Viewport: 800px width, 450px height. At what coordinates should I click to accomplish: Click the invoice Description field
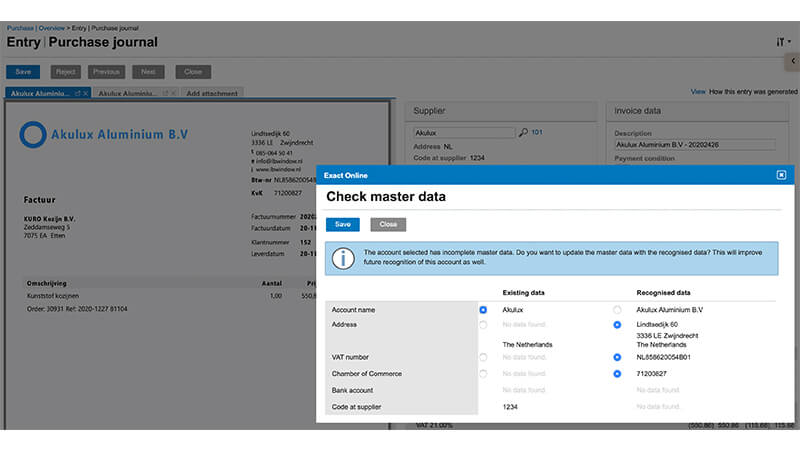694,145
